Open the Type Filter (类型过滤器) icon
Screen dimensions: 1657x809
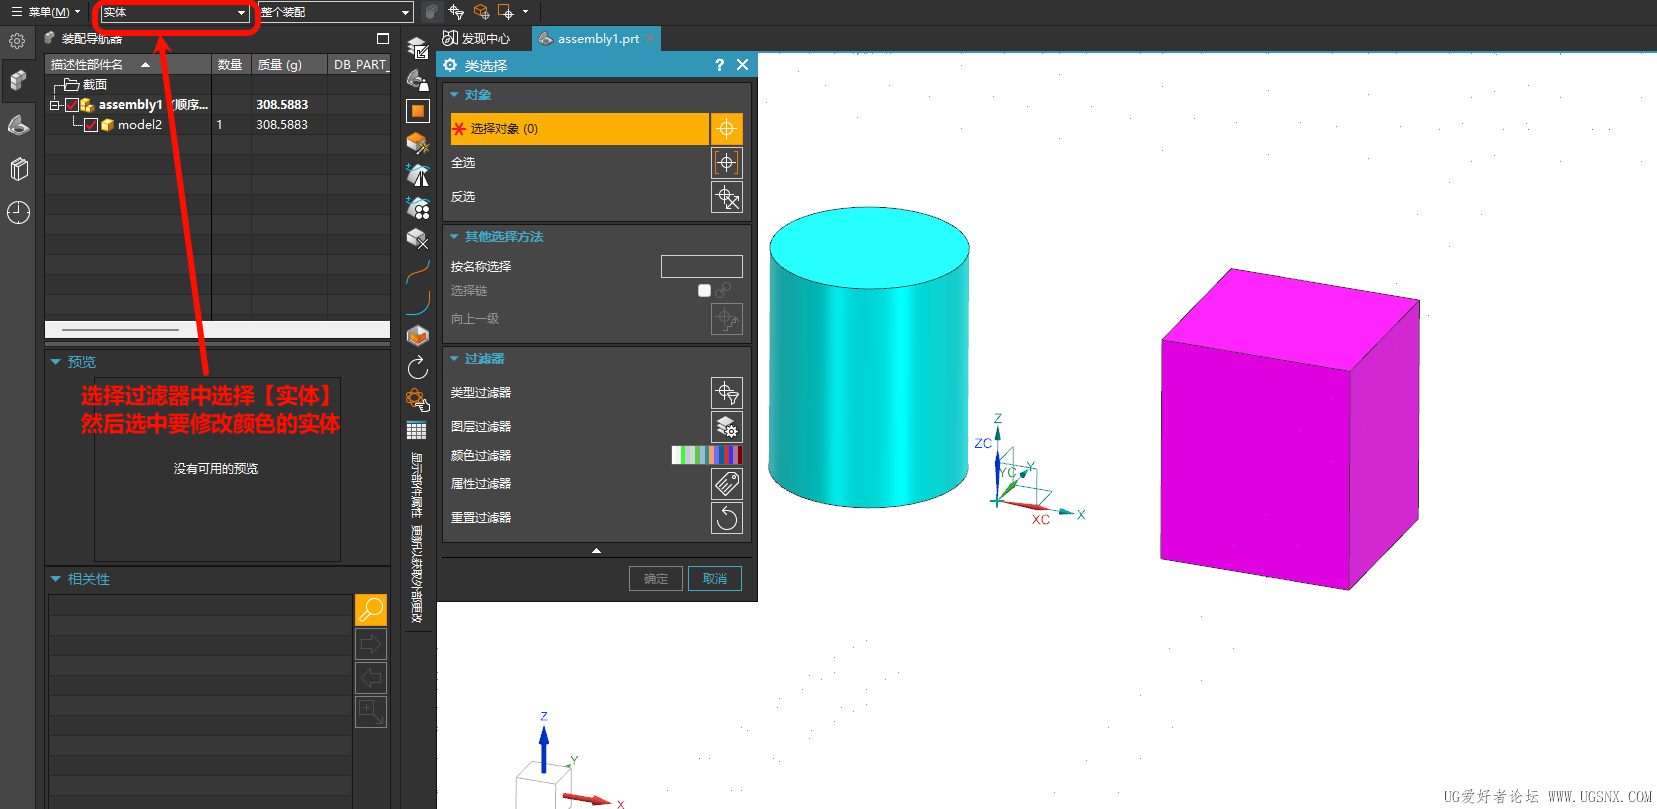click(x=726, y=393)
